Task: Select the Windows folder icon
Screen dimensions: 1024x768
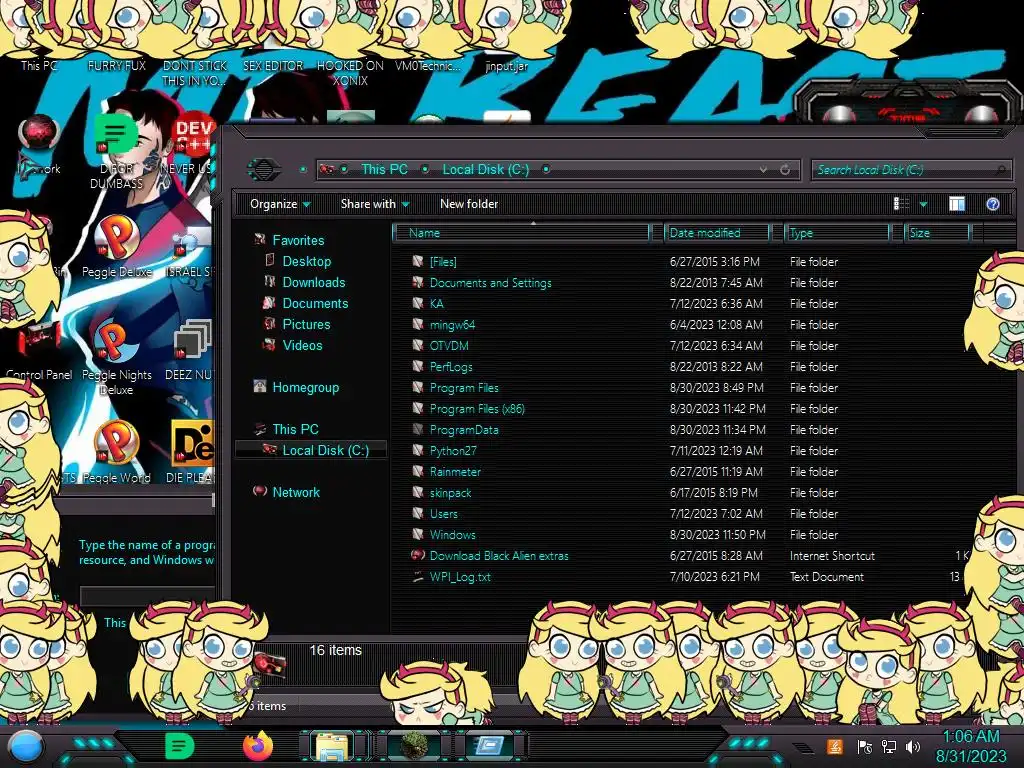Action: 418,534
